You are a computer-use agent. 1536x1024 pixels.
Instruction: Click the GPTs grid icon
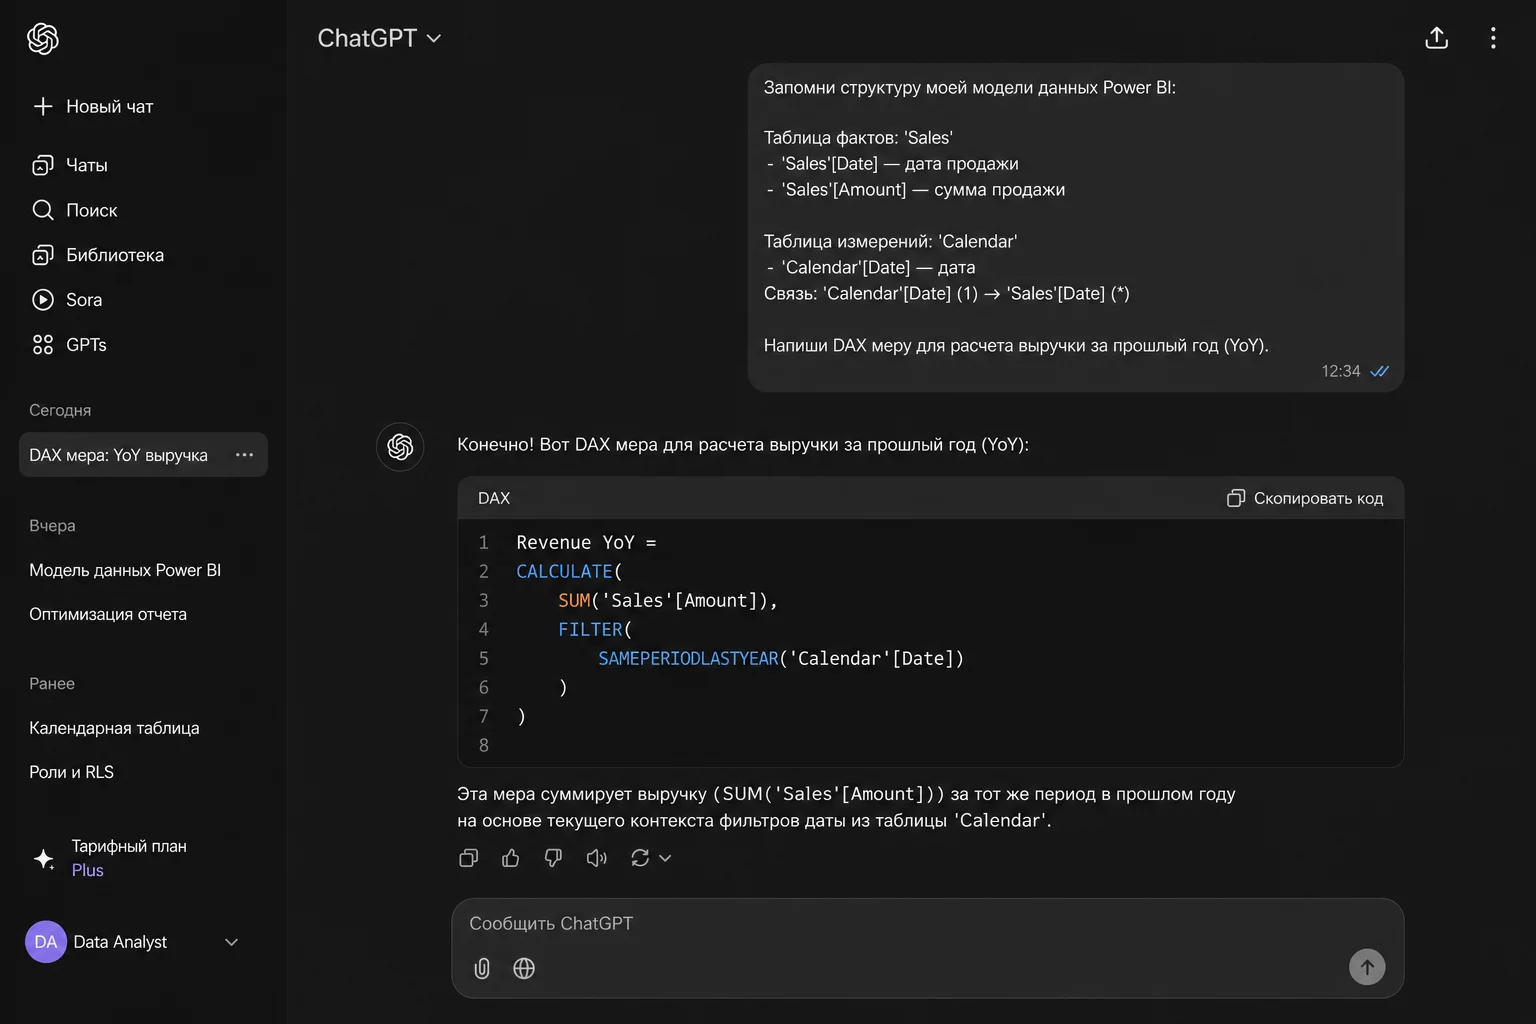43,344
